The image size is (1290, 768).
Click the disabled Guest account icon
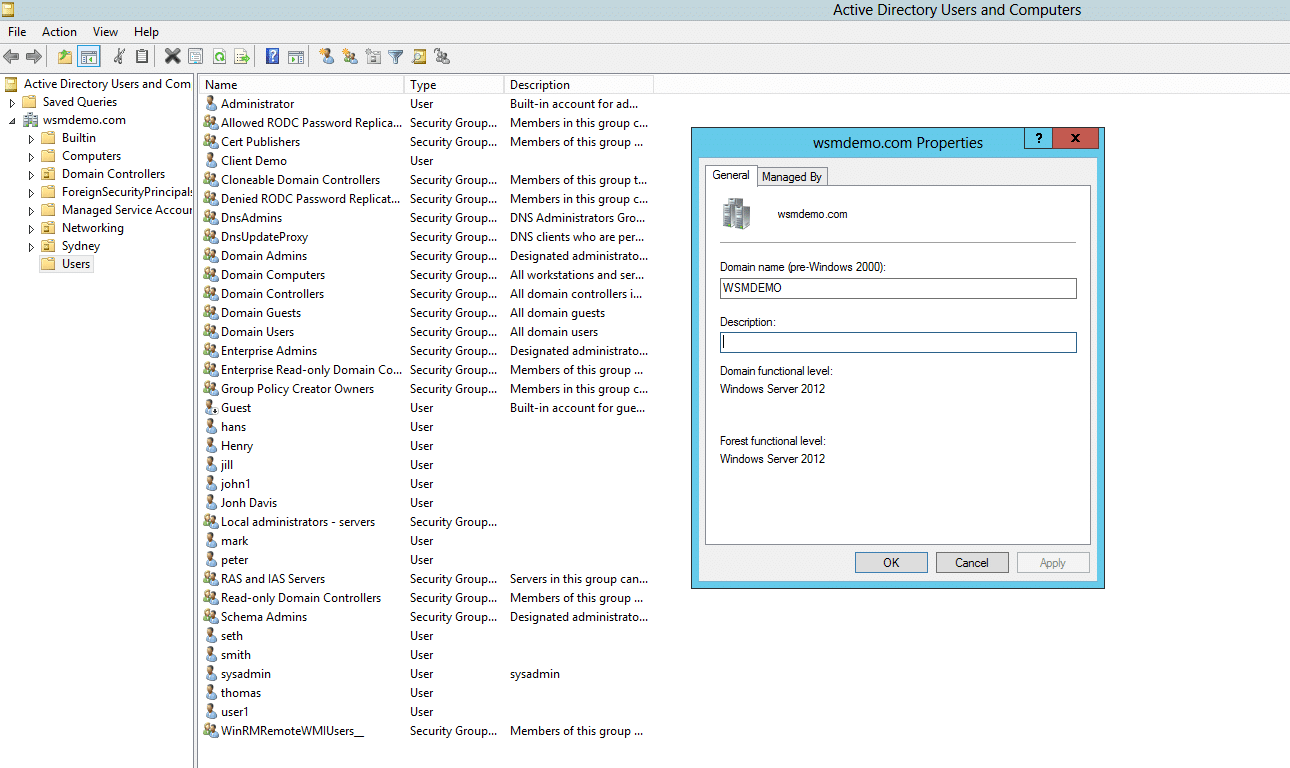coord(211,407)
